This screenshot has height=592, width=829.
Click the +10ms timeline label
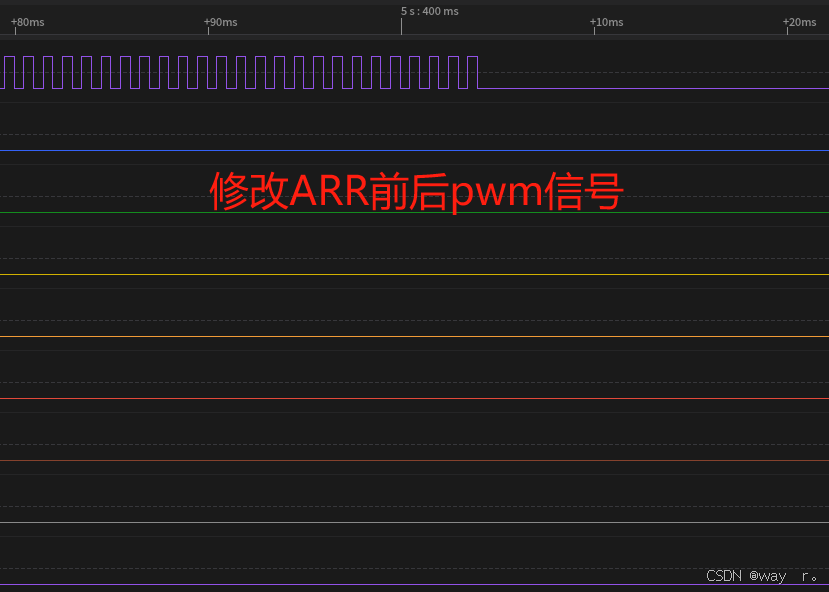coord(606,22)
